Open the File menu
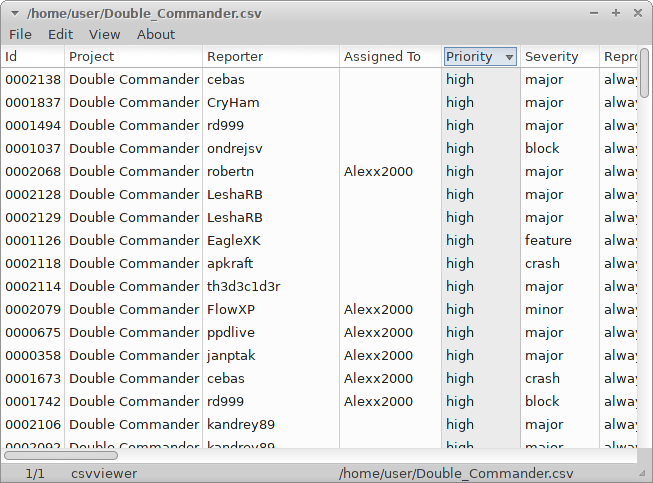 click(20, 35)
